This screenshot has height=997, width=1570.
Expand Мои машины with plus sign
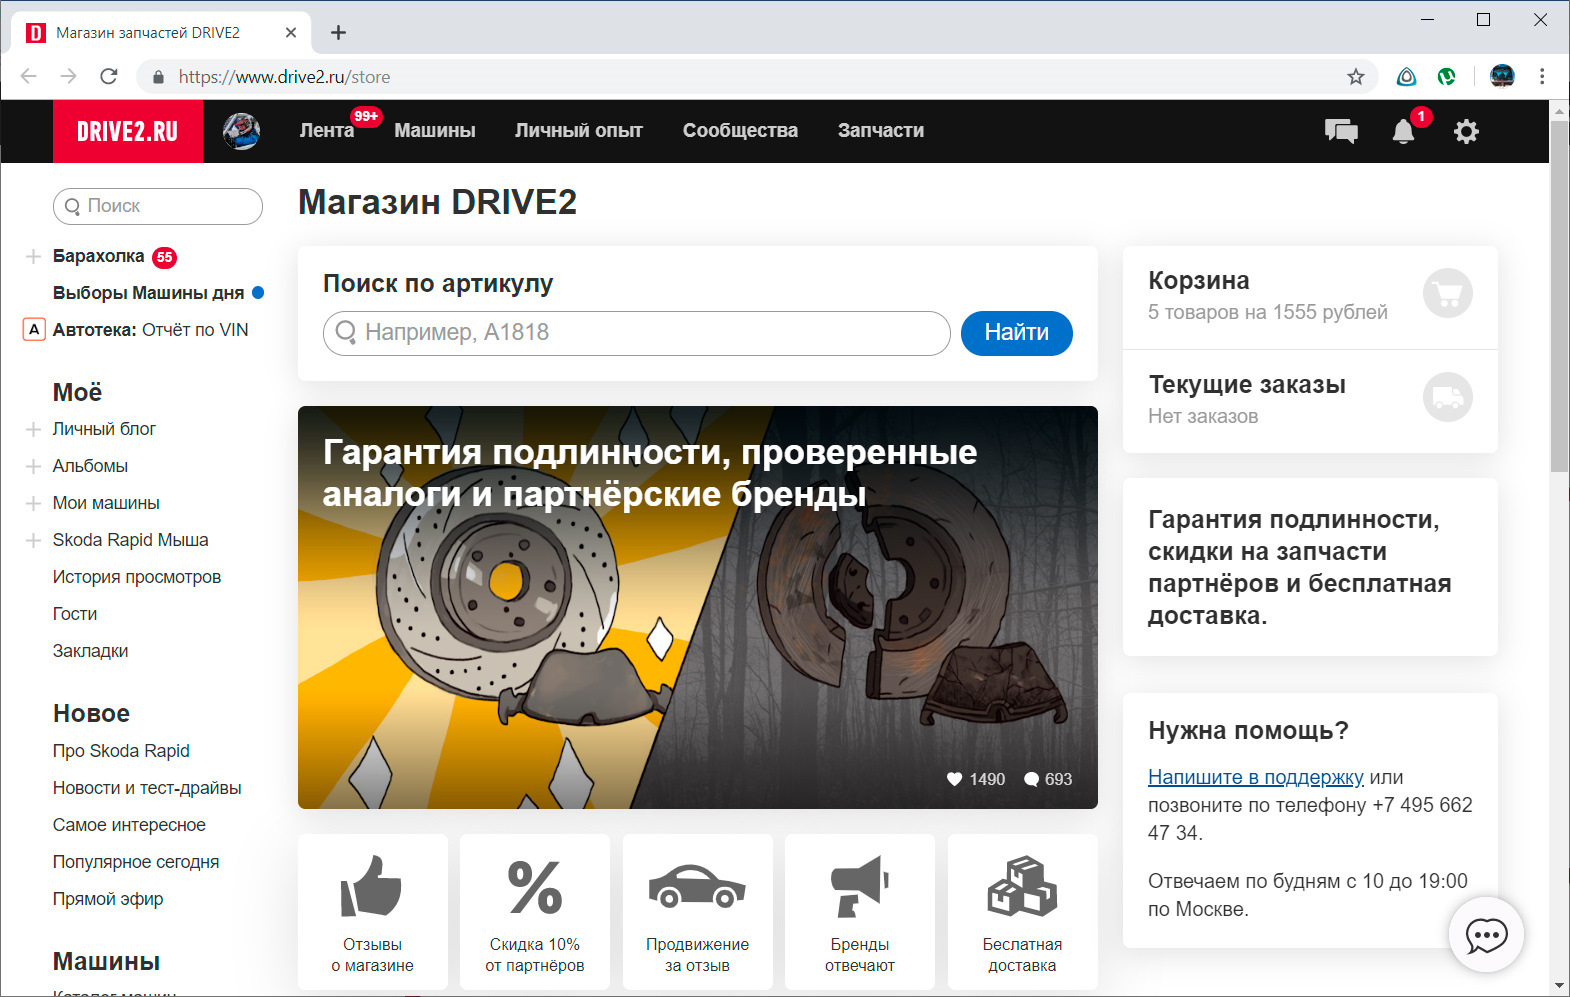(x=33, y=504)
